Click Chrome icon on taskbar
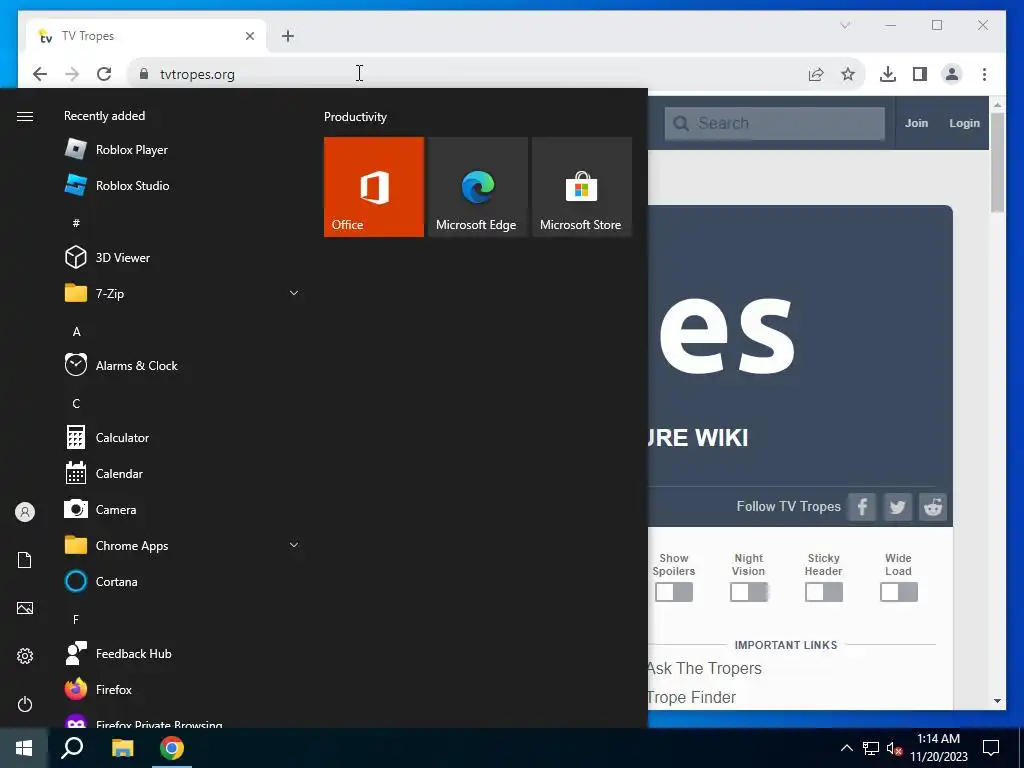The height and width of the screenshot is (768, 1024). (172, 748)
